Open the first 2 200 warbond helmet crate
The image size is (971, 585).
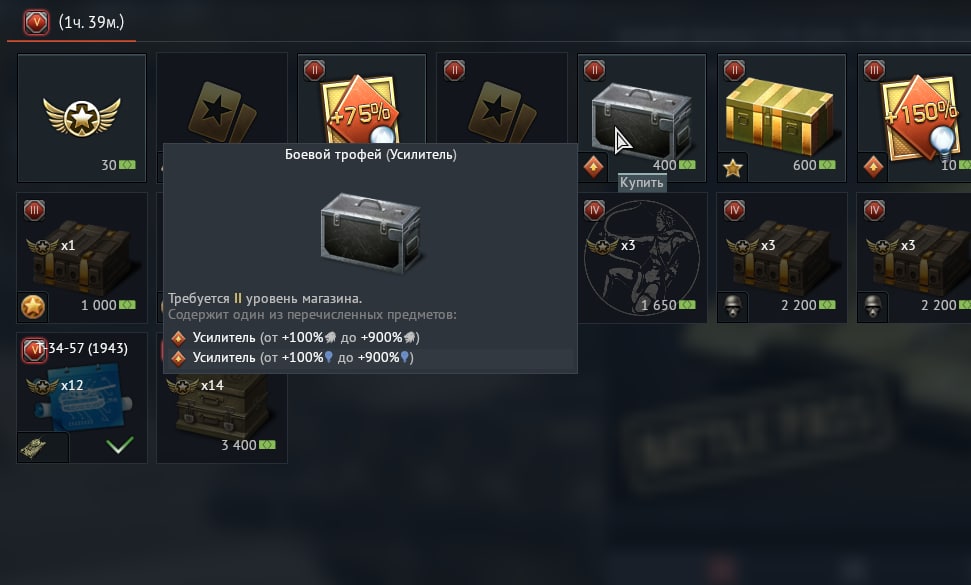click(x=782, y=258)
